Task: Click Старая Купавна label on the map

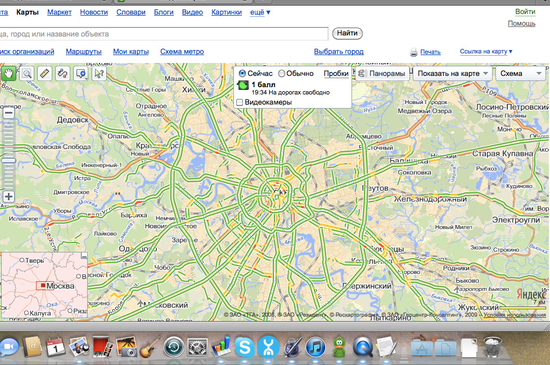Action: tap(502, 154)
